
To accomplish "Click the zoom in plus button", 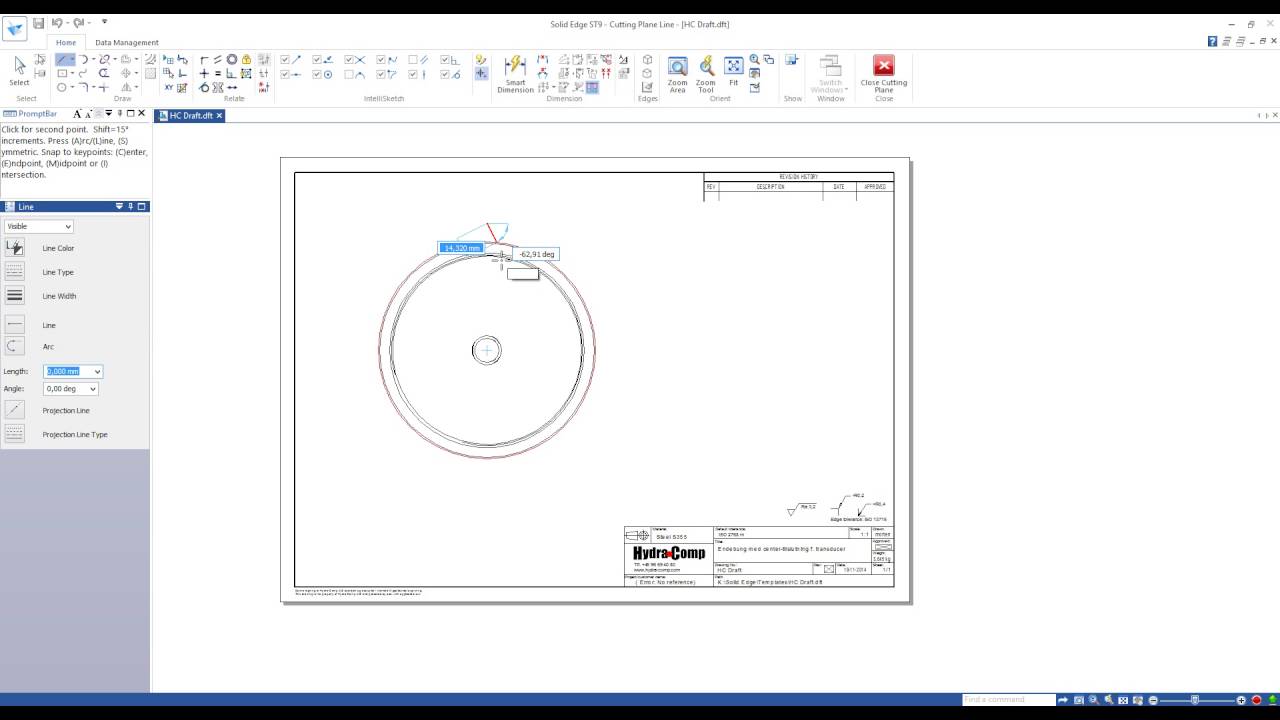I will 1241,700.
